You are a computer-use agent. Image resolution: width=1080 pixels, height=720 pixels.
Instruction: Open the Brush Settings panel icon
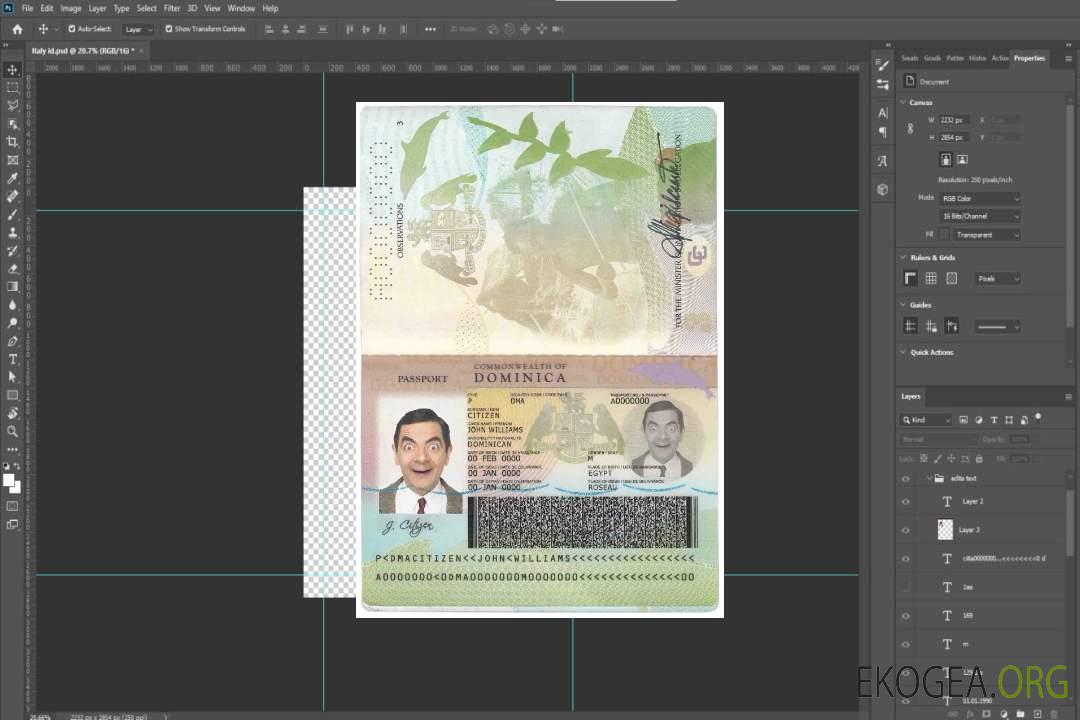[883, 65]
